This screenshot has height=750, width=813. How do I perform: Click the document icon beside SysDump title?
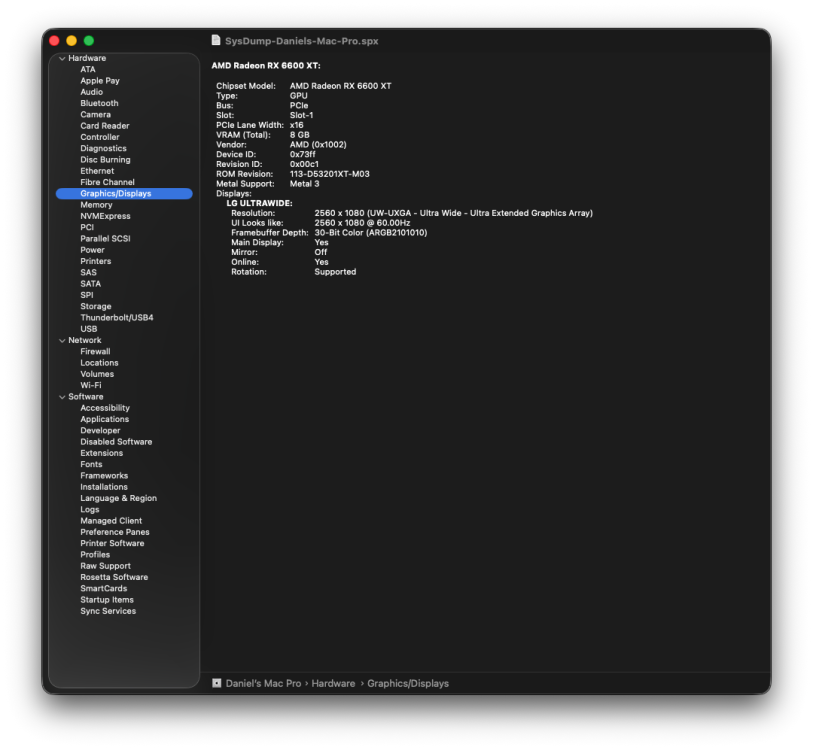point(216,40)
